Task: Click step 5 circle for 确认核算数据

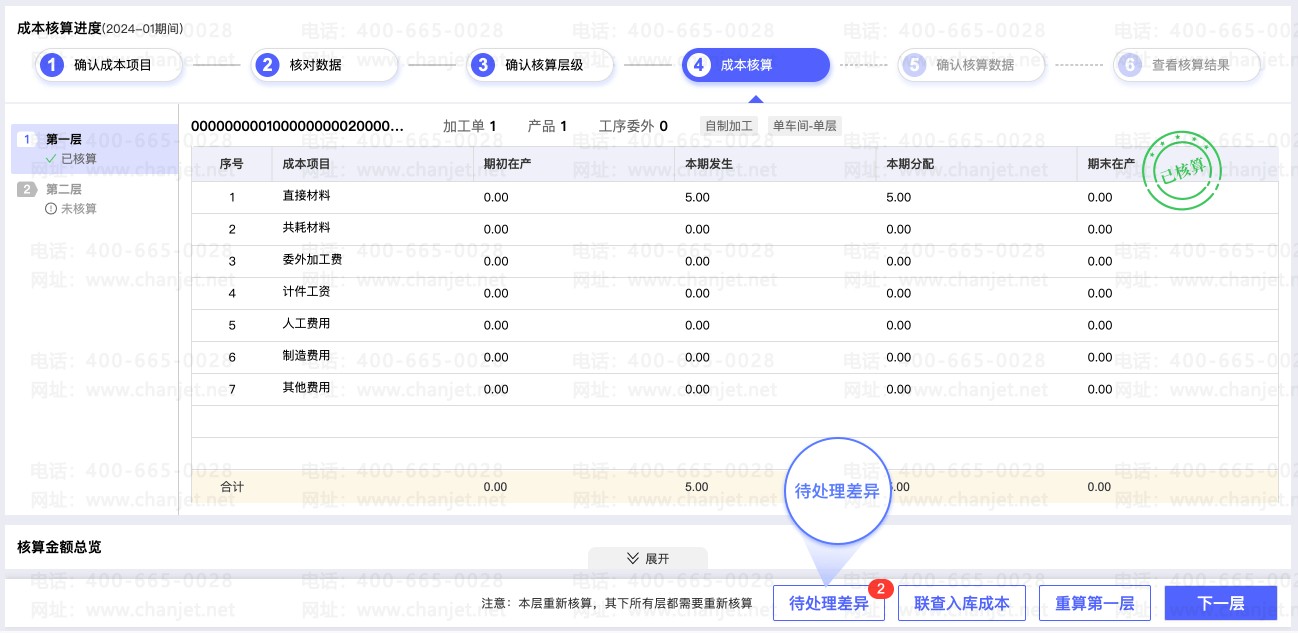Action: 914,65
